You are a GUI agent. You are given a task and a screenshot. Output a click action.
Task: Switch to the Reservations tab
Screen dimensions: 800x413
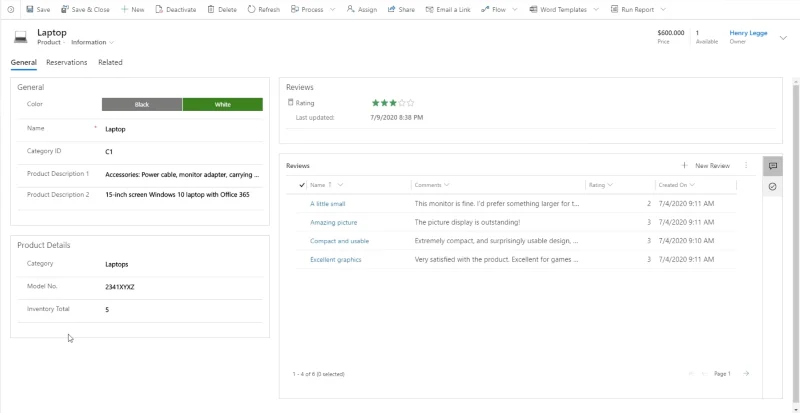coord(66,62)
